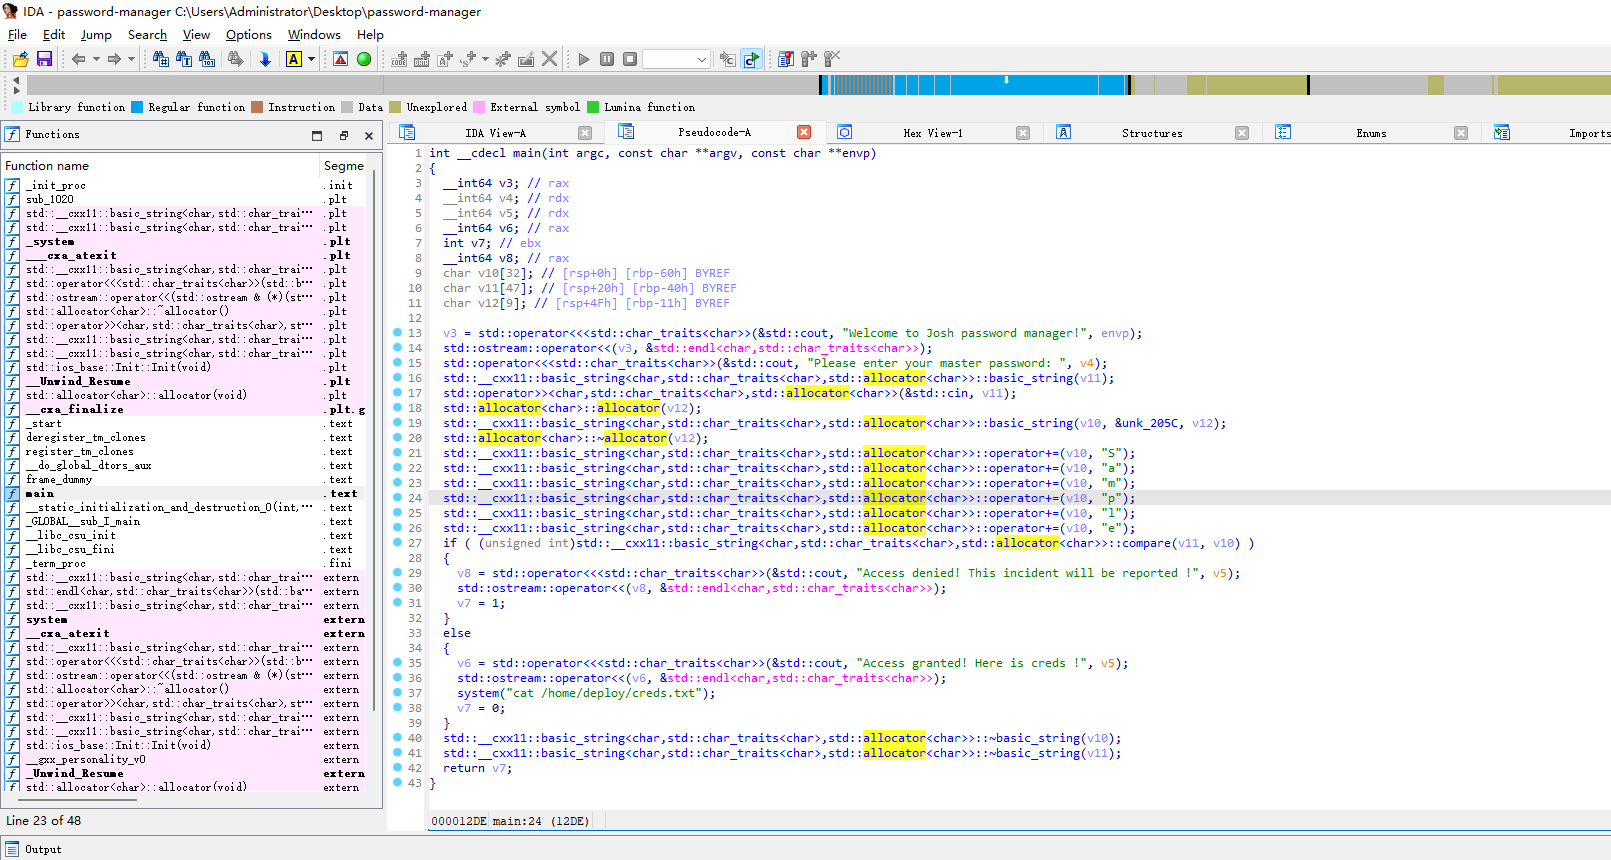Click the binoculars binary search icon
The image size is (1611, 860).
coord(207,59)
